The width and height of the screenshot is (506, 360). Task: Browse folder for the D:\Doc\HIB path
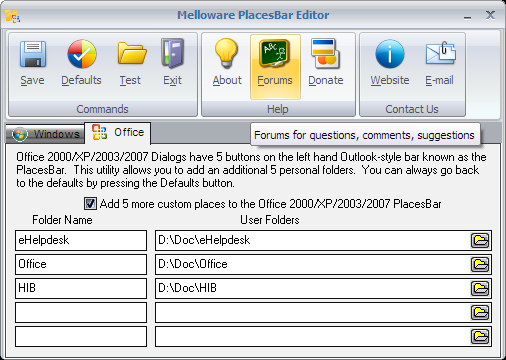click(x=480, y=288)
